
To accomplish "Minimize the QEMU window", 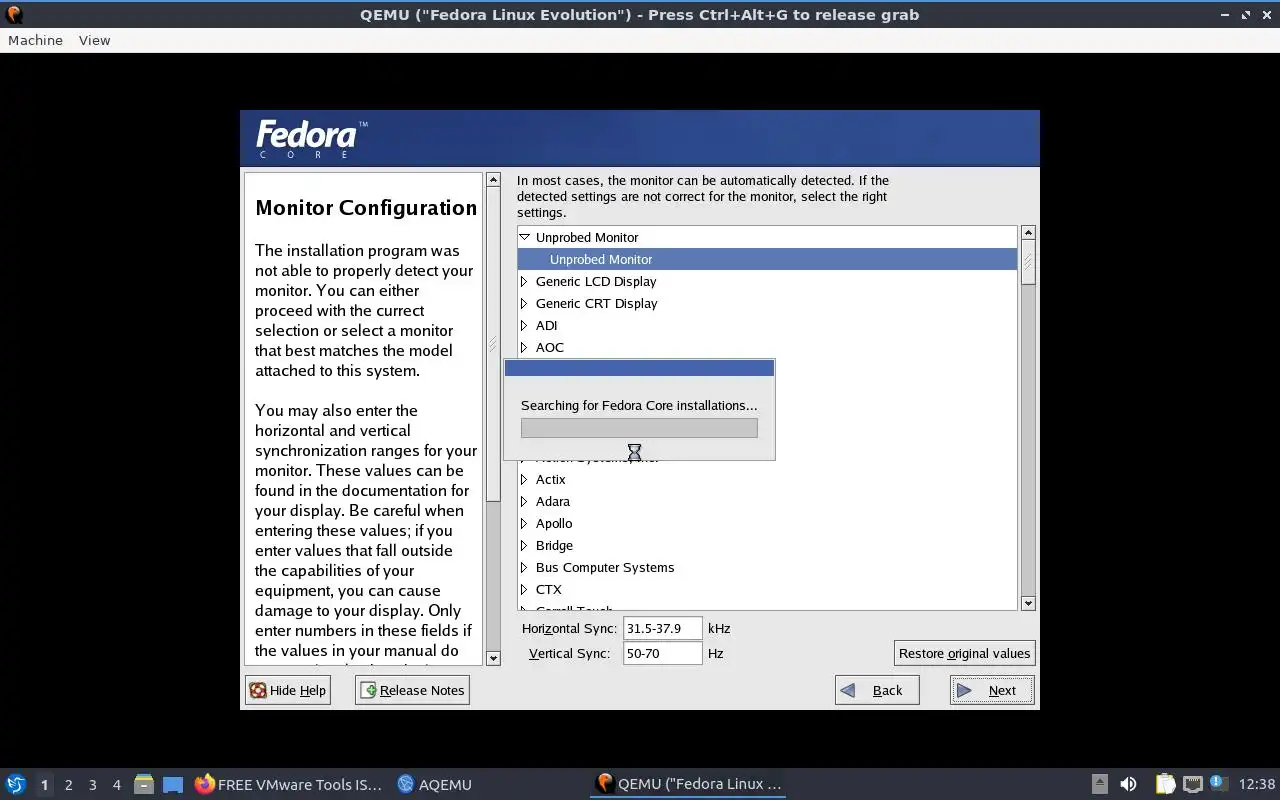I will pos(1226,14).
